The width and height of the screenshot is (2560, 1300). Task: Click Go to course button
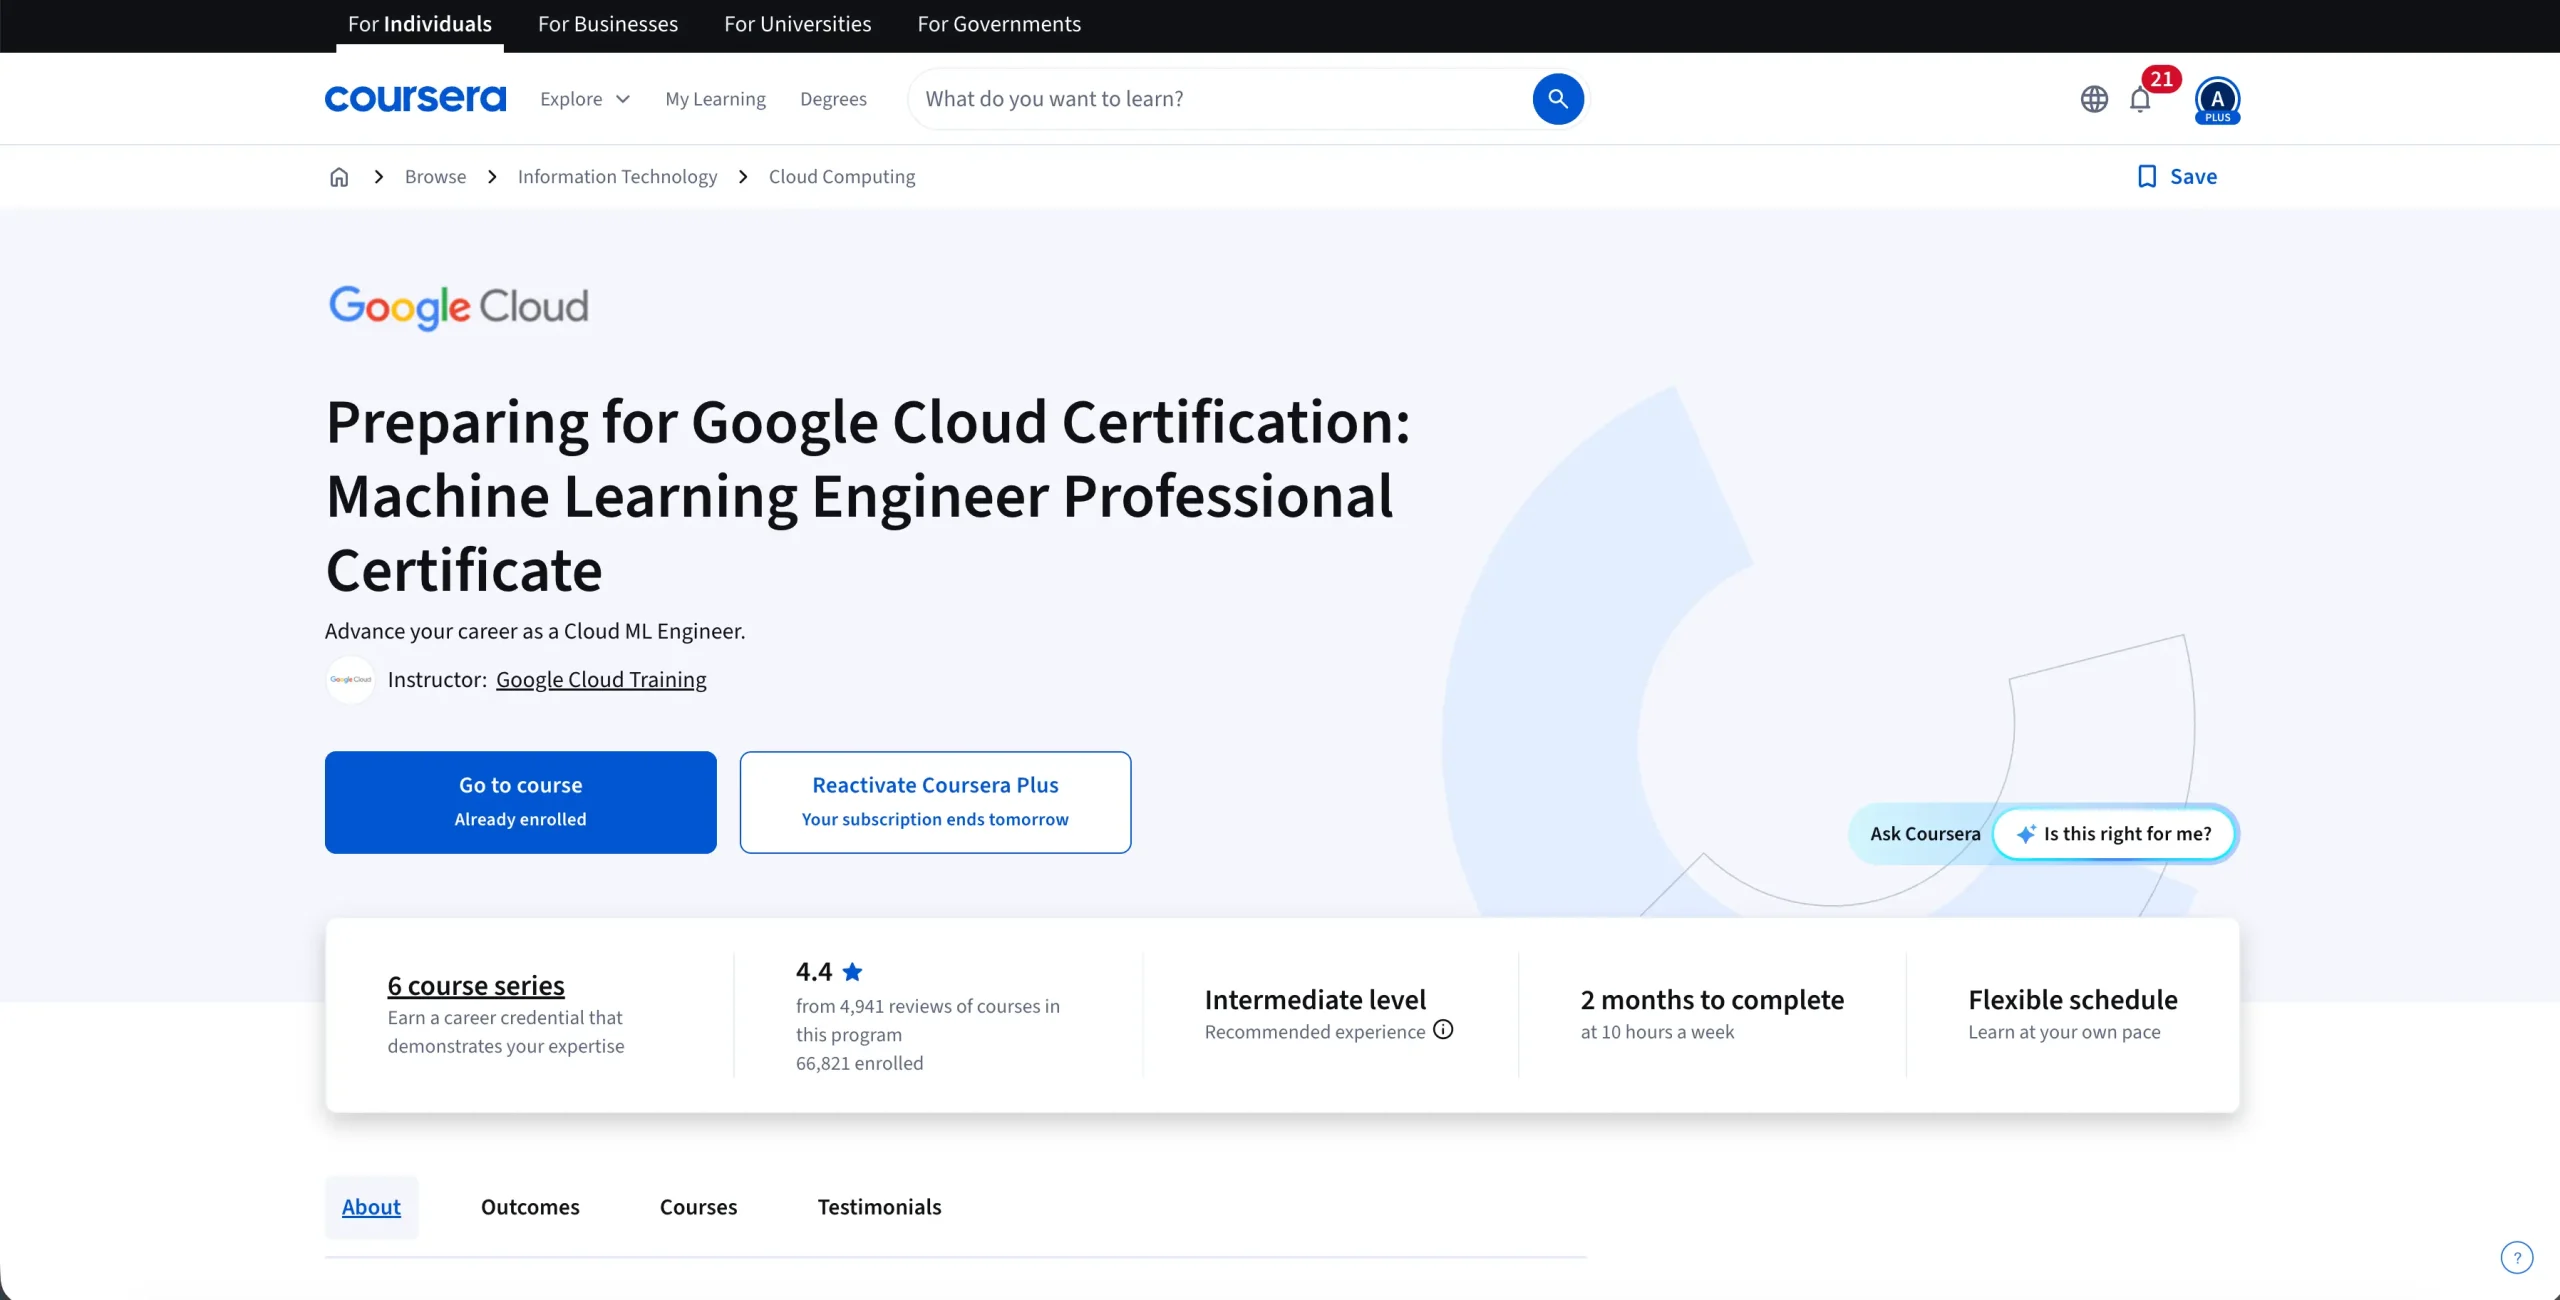(520, 802)
